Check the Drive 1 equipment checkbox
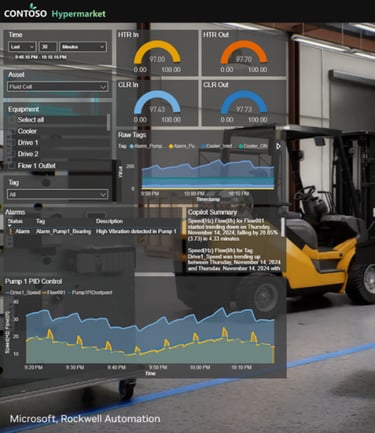The image size is (375, 433). point(12,143)
